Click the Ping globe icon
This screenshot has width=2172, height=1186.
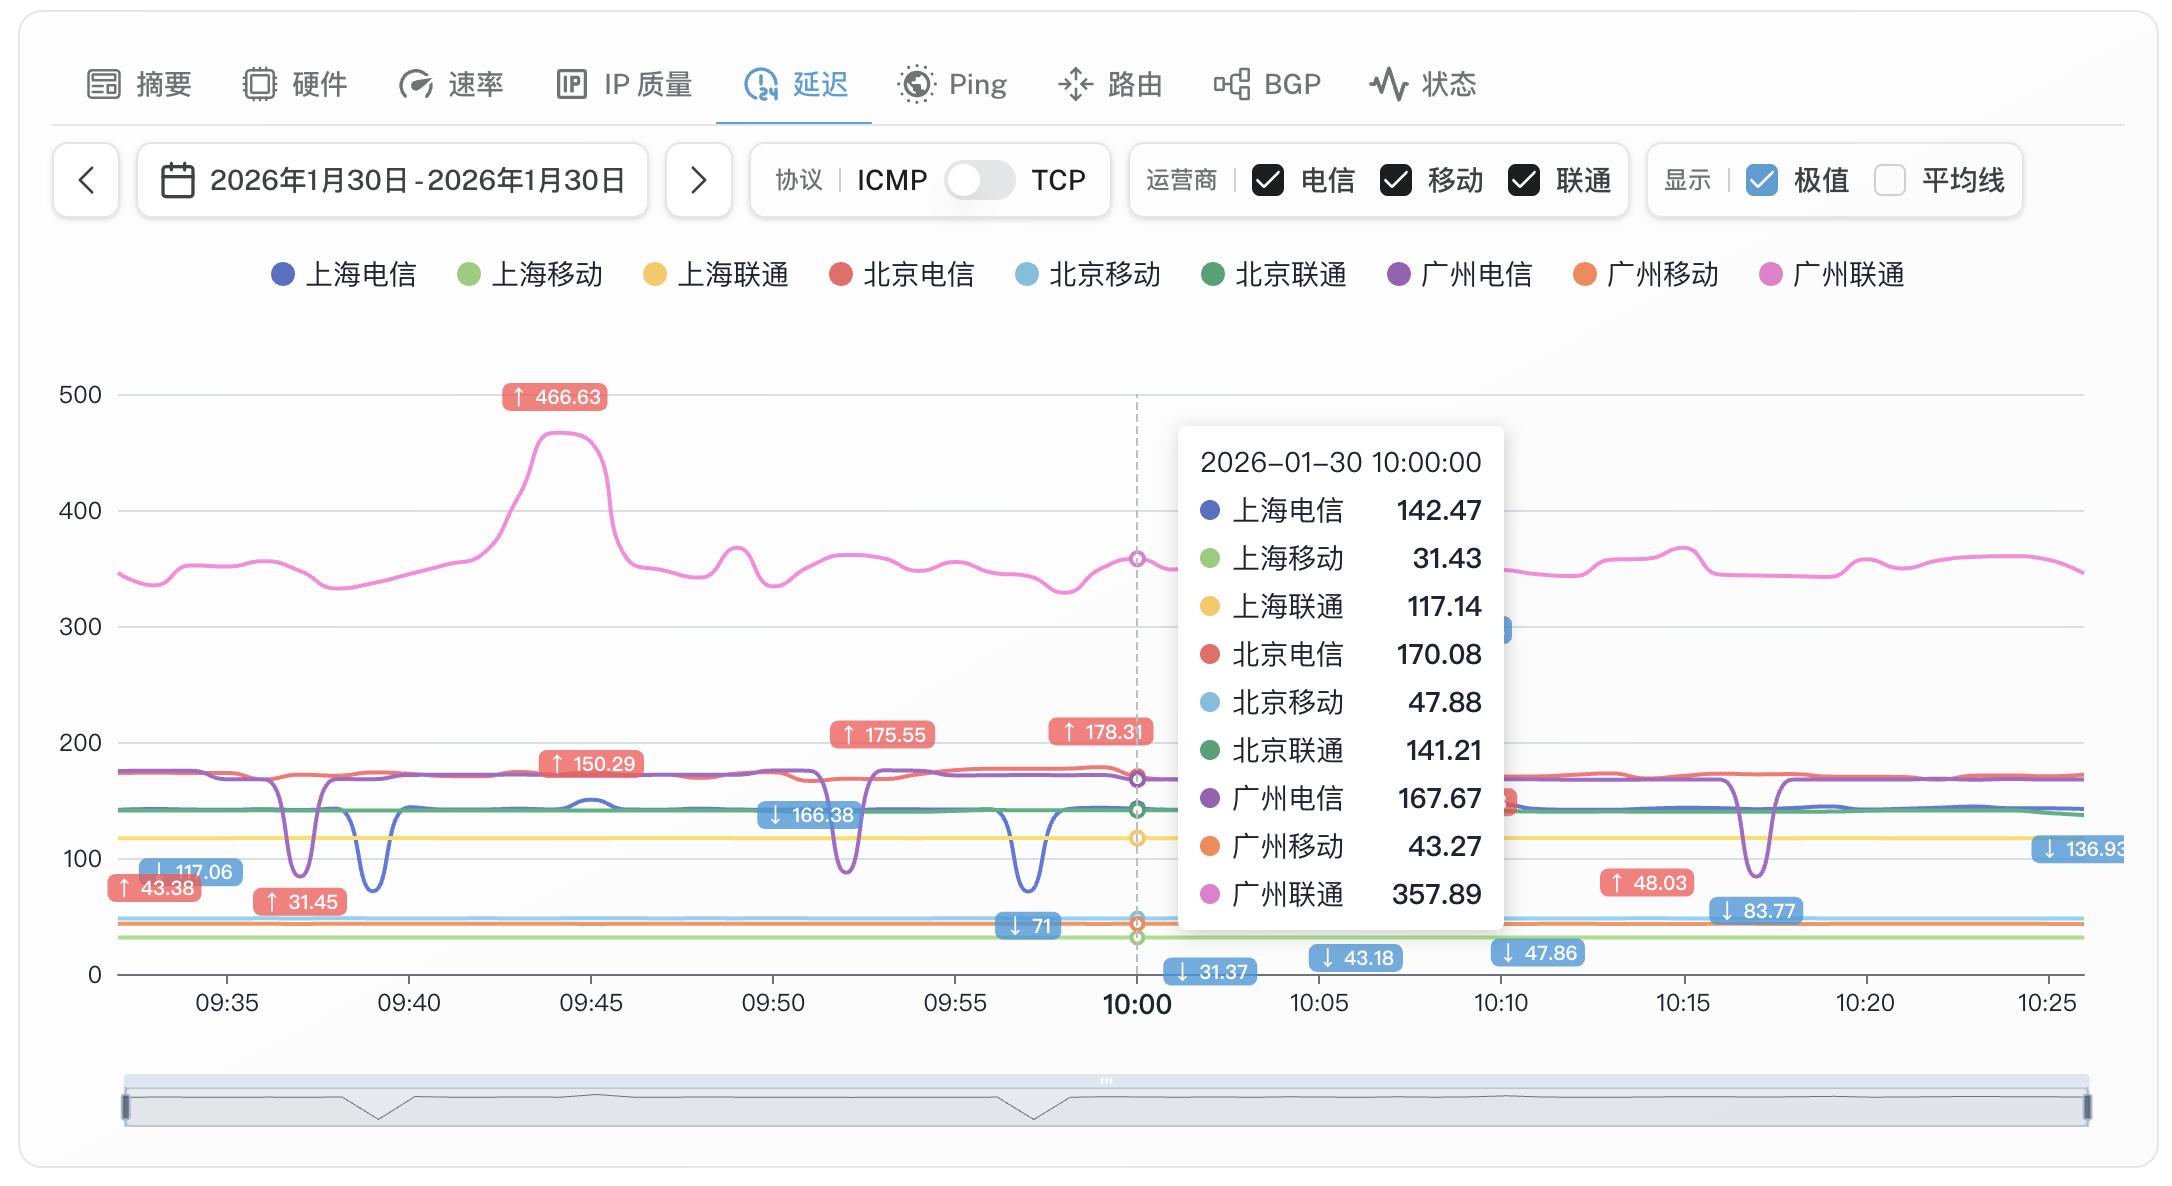click(916, 84)
